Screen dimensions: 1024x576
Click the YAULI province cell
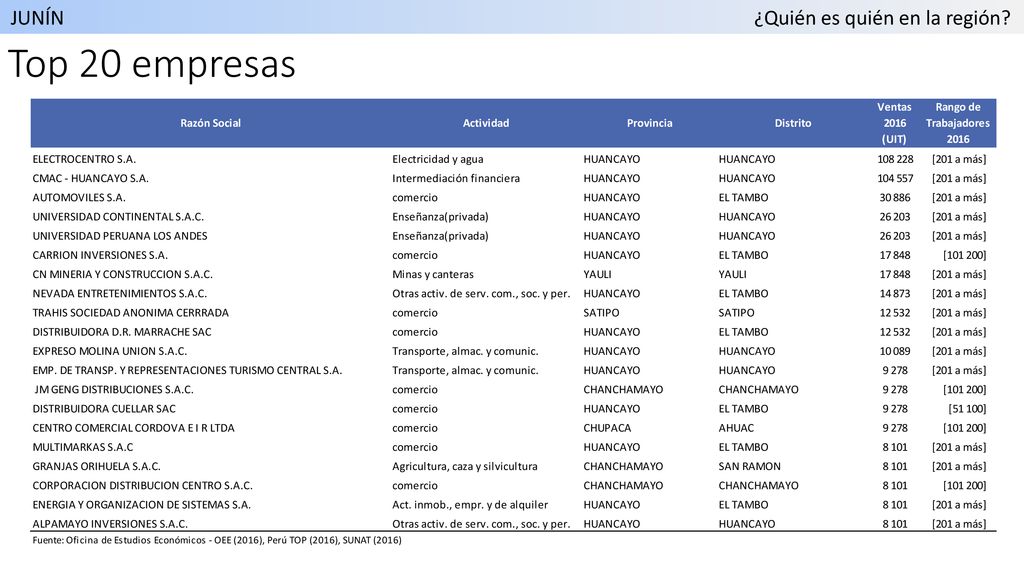coord(598,274)
